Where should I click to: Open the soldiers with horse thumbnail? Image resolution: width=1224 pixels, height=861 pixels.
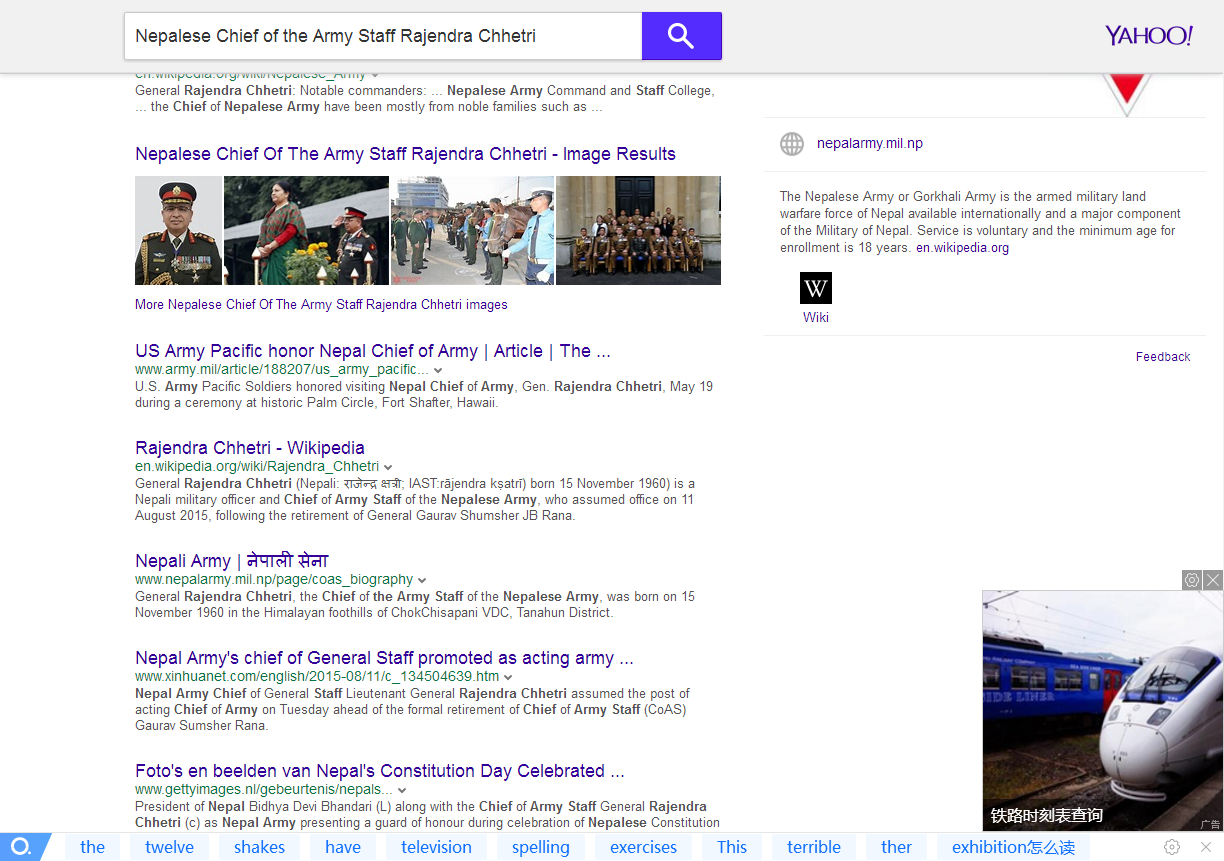472,231
